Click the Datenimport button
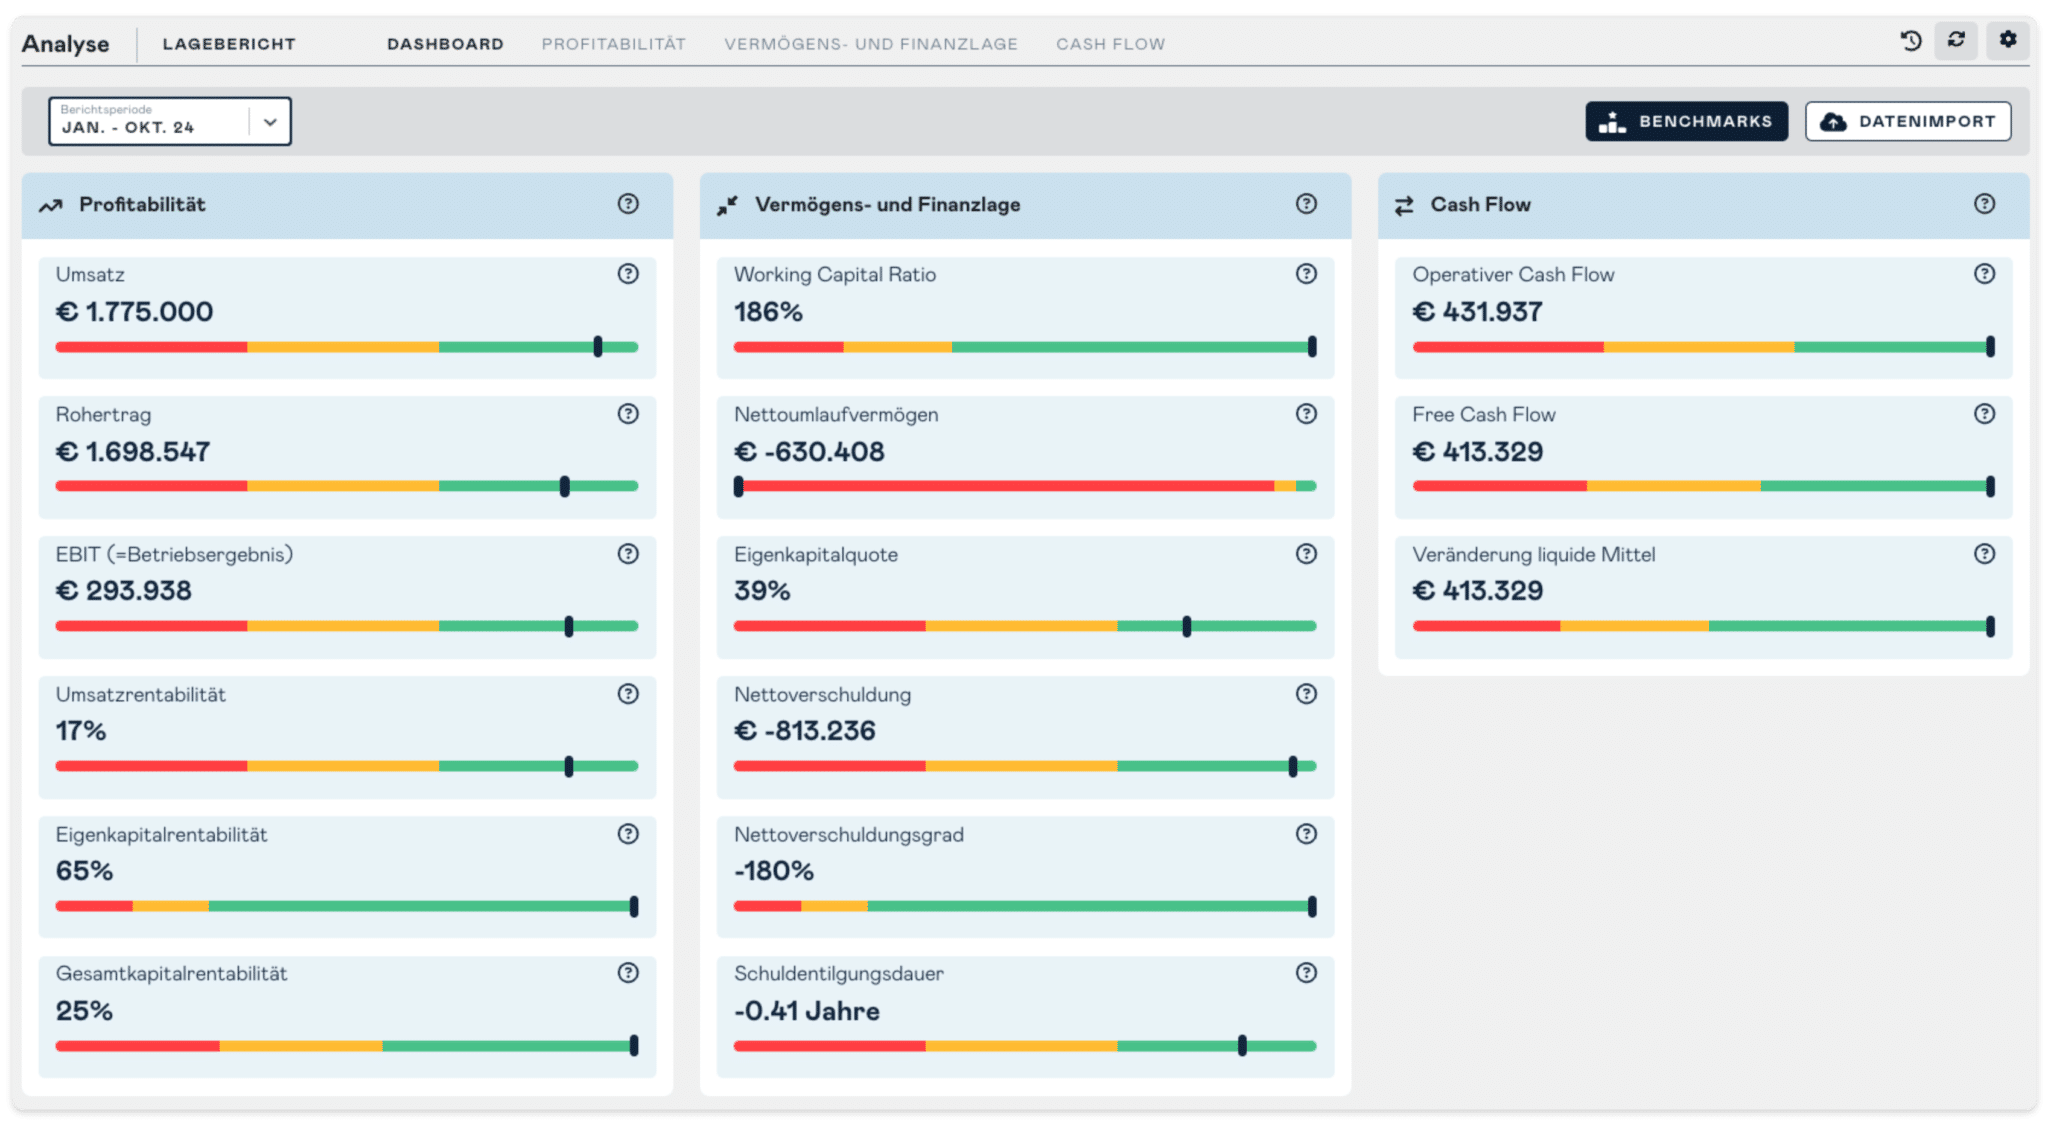2048x1124 pixels. (x=1908, y=121)
